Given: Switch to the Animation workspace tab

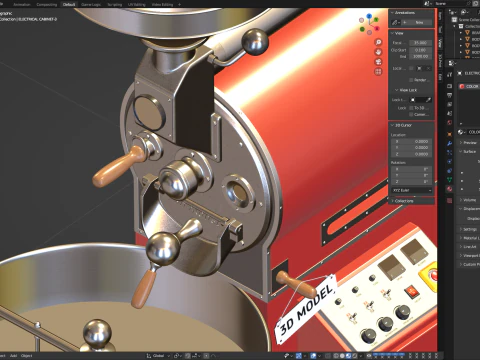Looking at the screenshot, I should [x=22, y=5].
